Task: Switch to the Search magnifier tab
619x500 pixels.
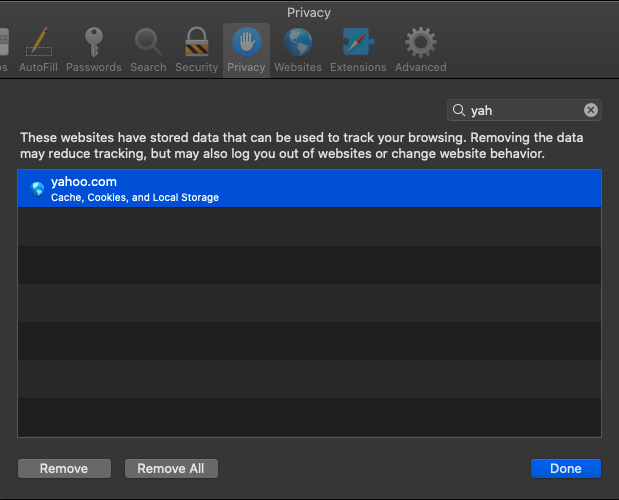Action: click(x=148, y=50)
